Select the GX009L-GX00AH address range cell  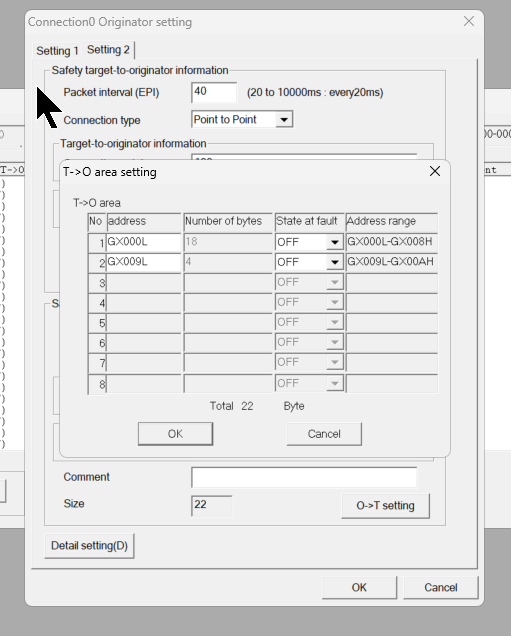[x=392, y=262]
